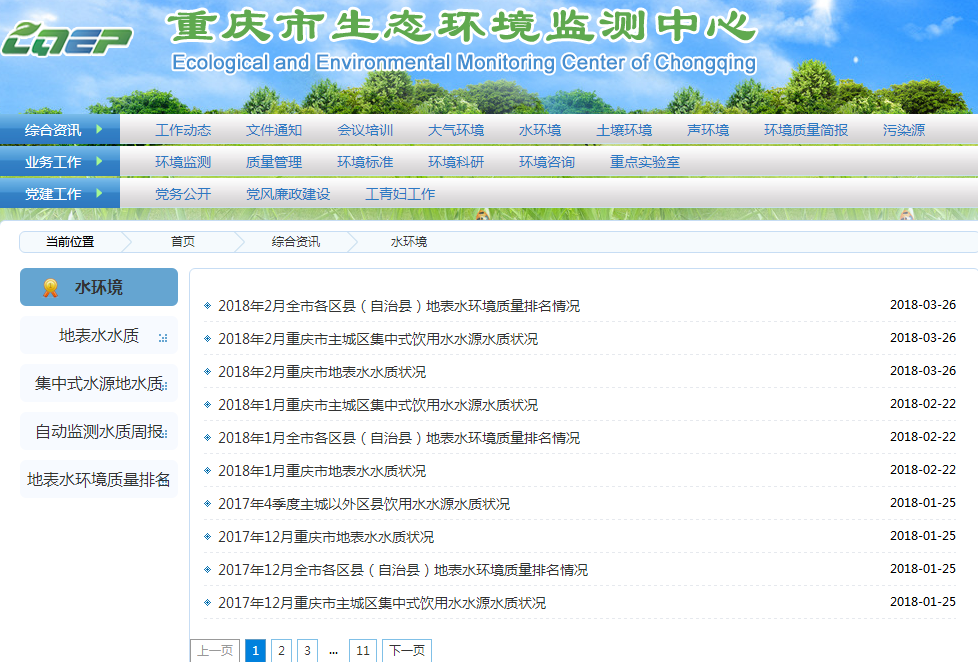Viewport: 978px width, 662px height.
Task: Select 环境咨询 menu item
Action: point(547,162)
